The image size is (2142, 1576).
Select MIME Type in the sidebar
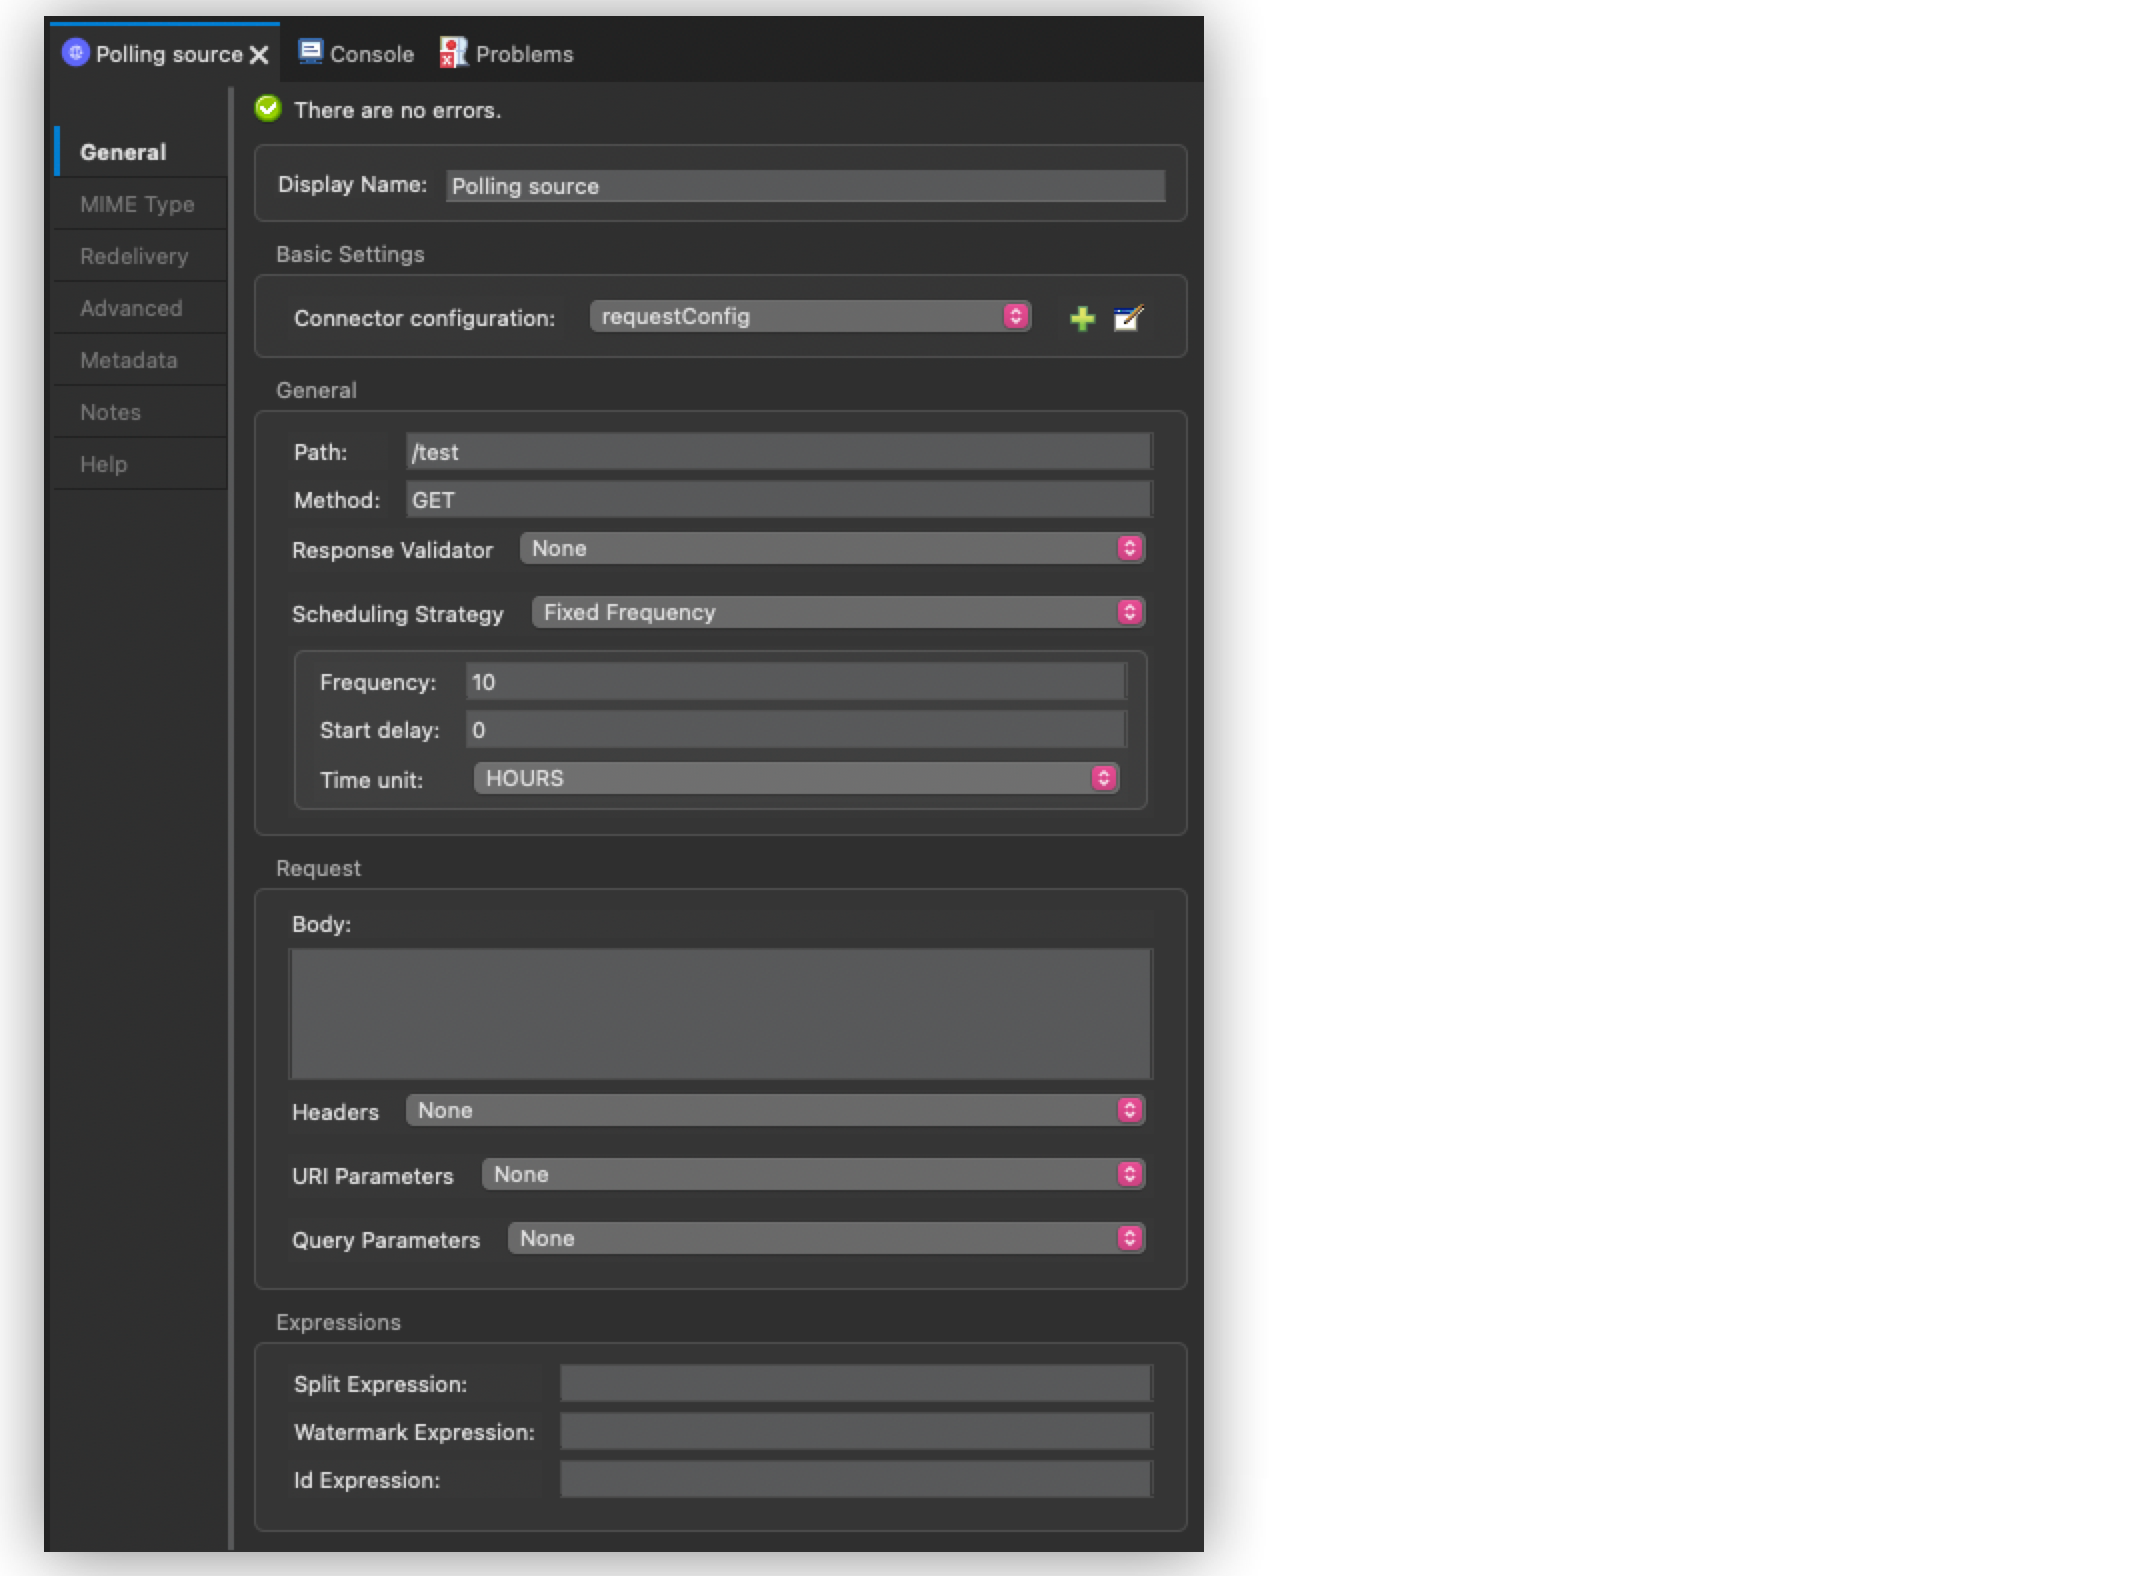coord(137,205)
